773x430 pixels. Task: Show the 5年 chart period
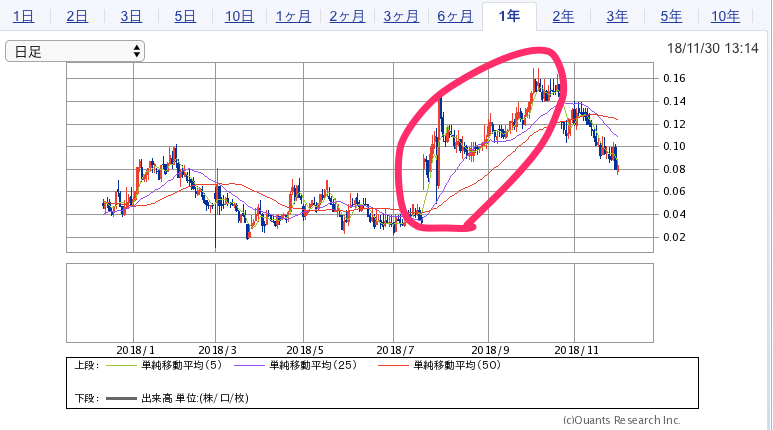pos(671,16)
